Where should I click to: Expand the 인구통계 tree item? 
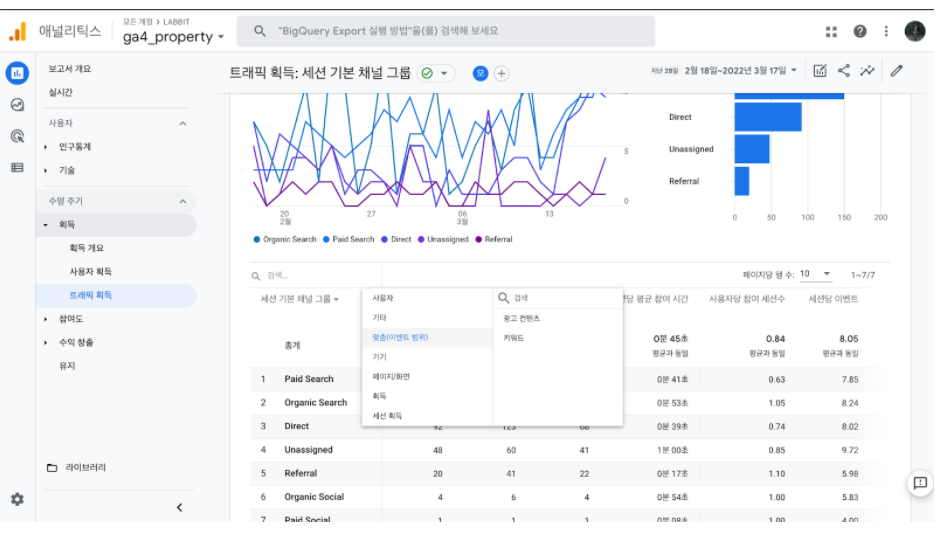click(x=46, y=147)
